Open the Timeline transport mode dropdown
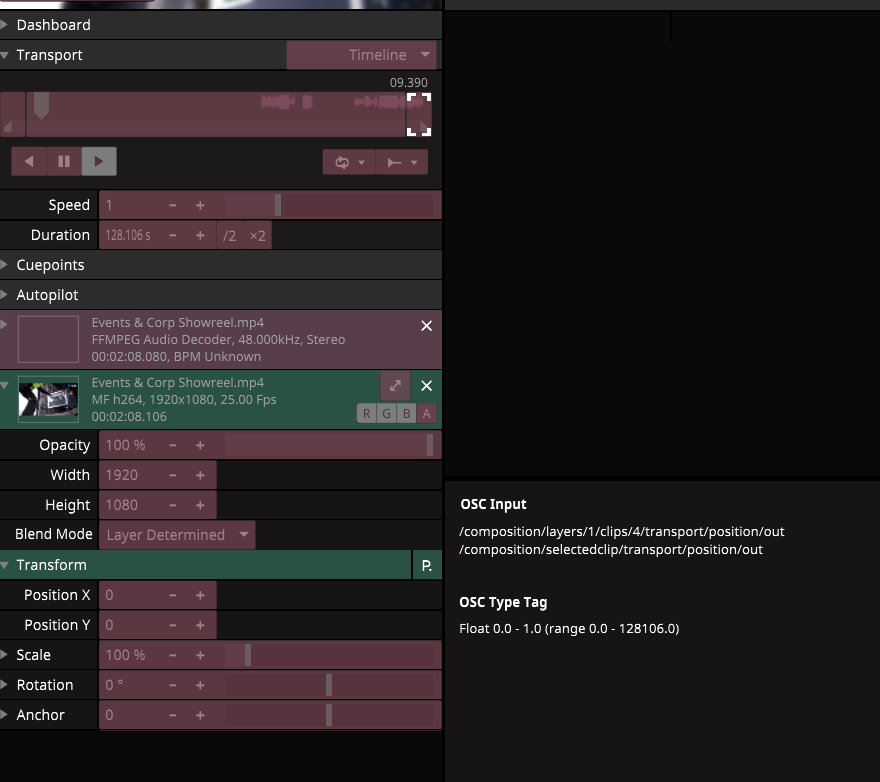Screen dimensions: 880x782 tap(362, 55)
